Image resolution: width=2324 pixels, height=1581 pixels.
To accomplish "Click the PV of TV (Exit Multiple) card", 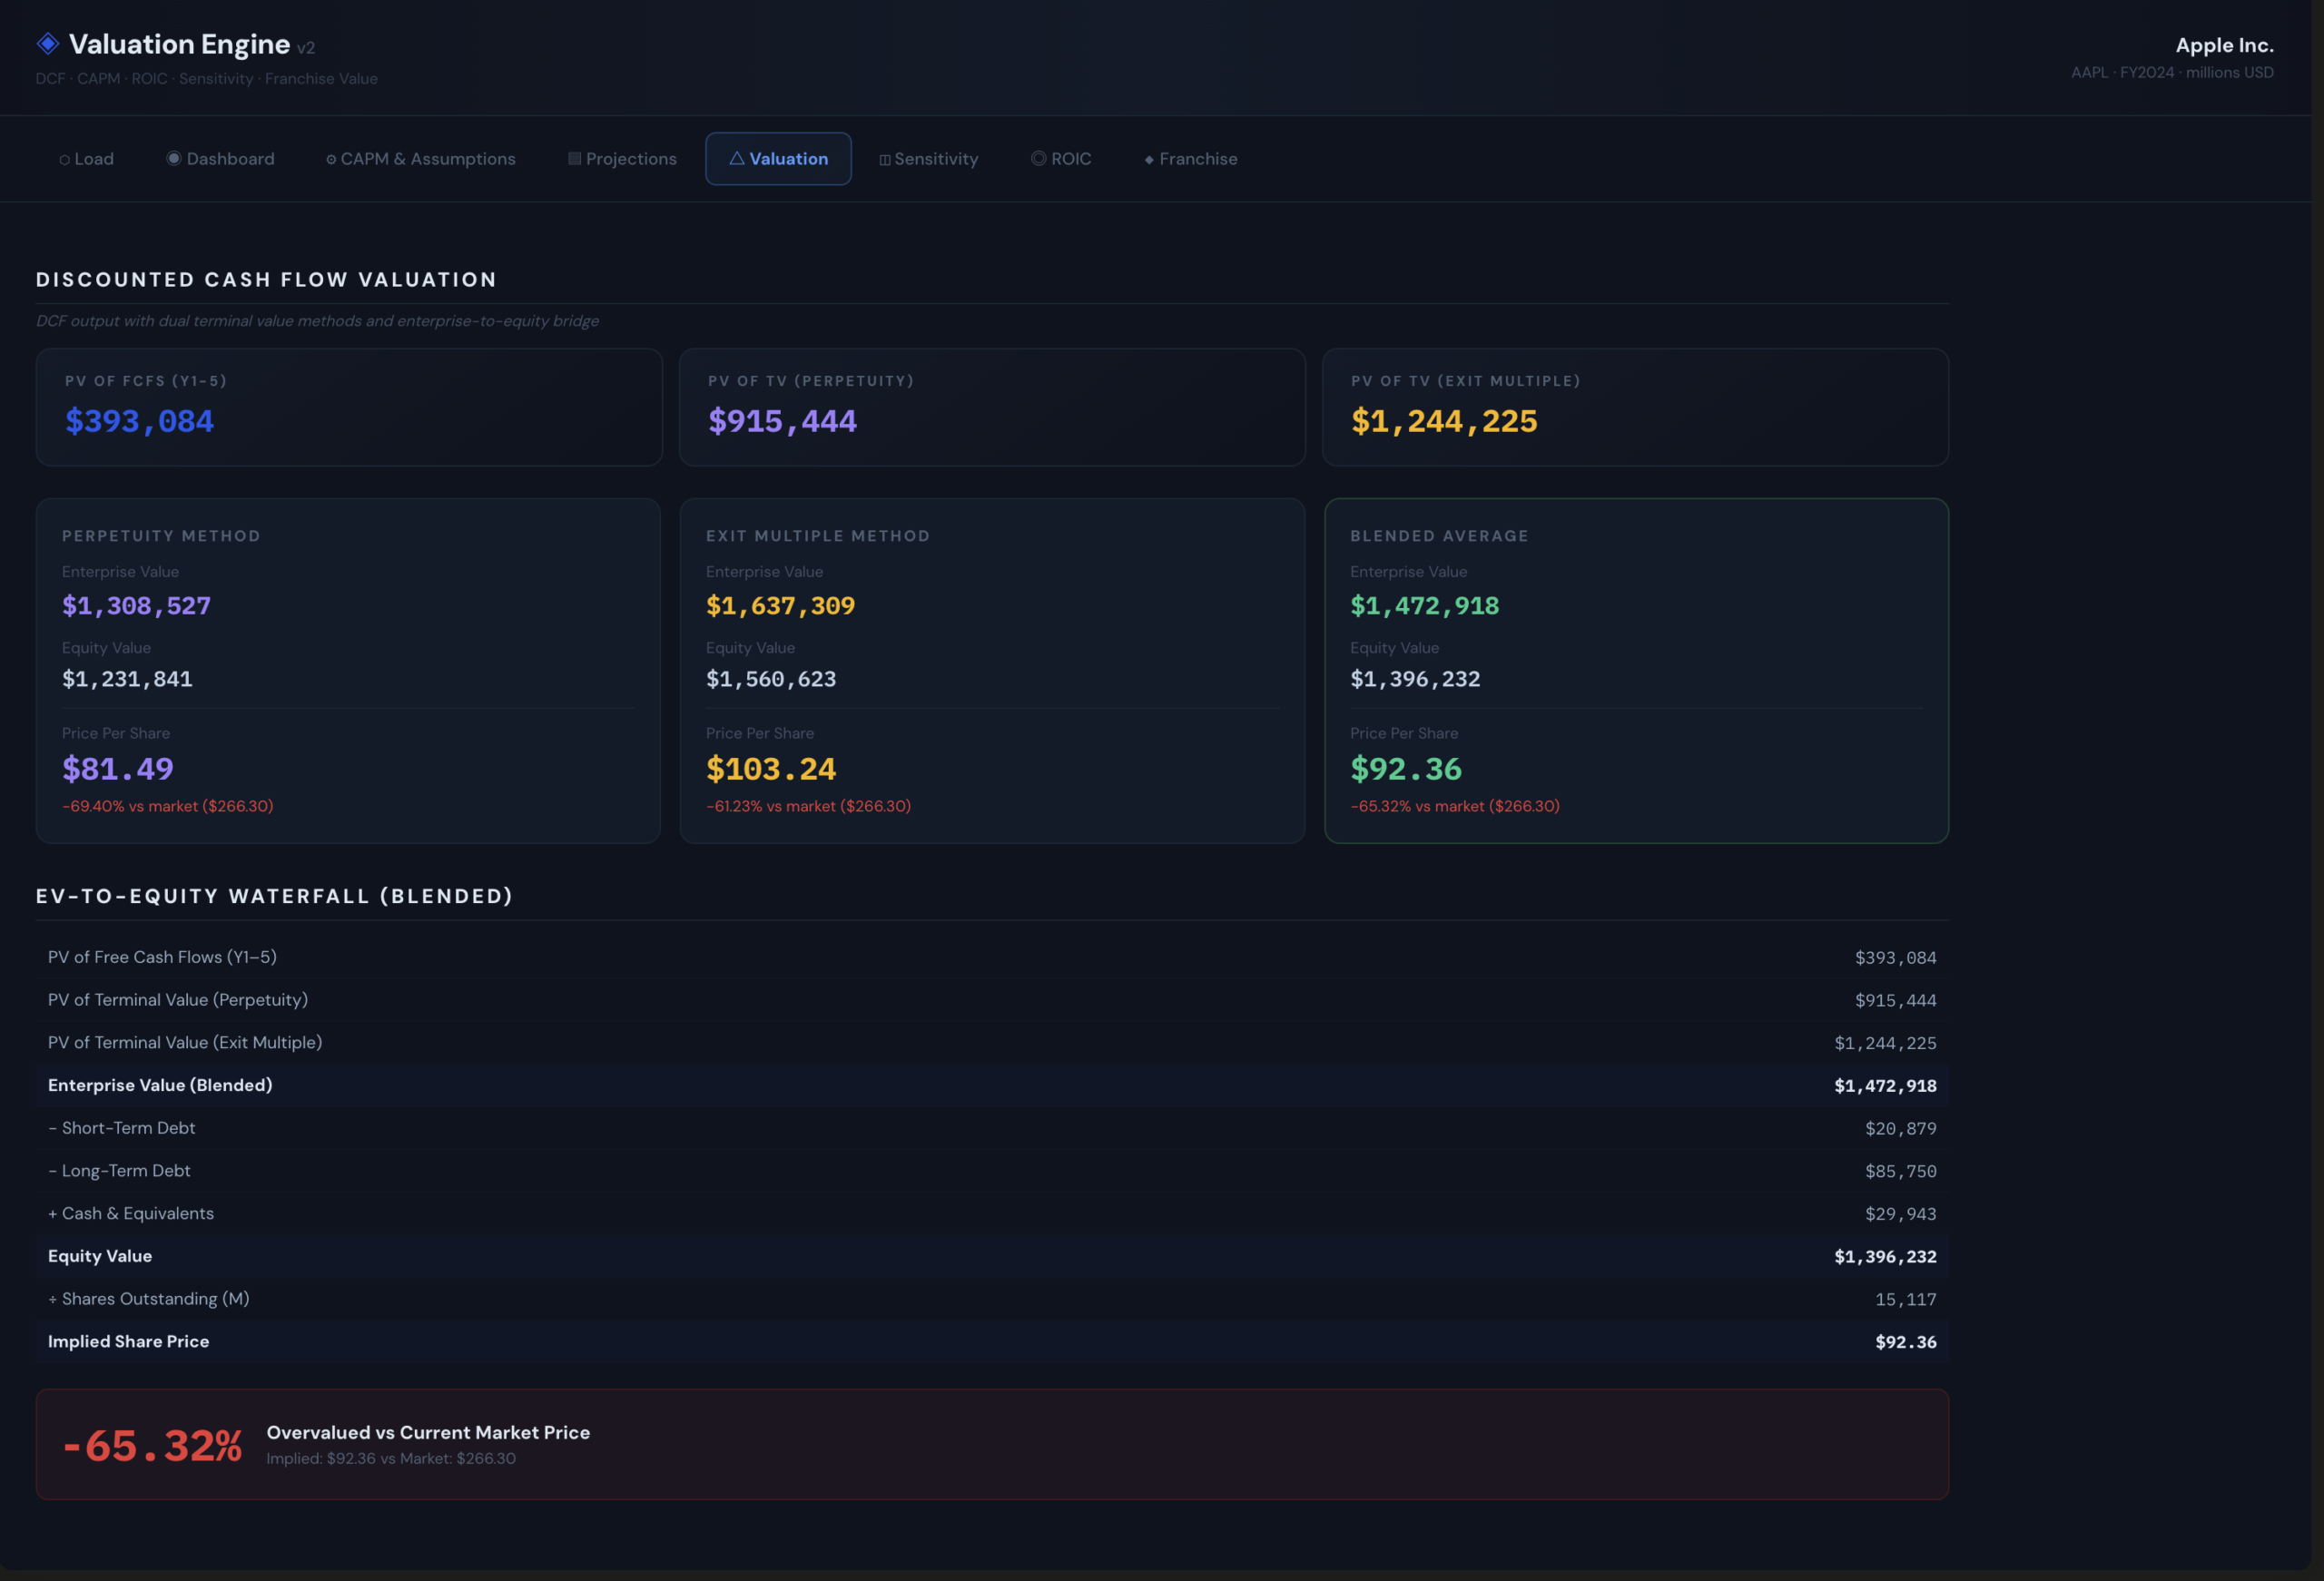I will (1634, 407).
